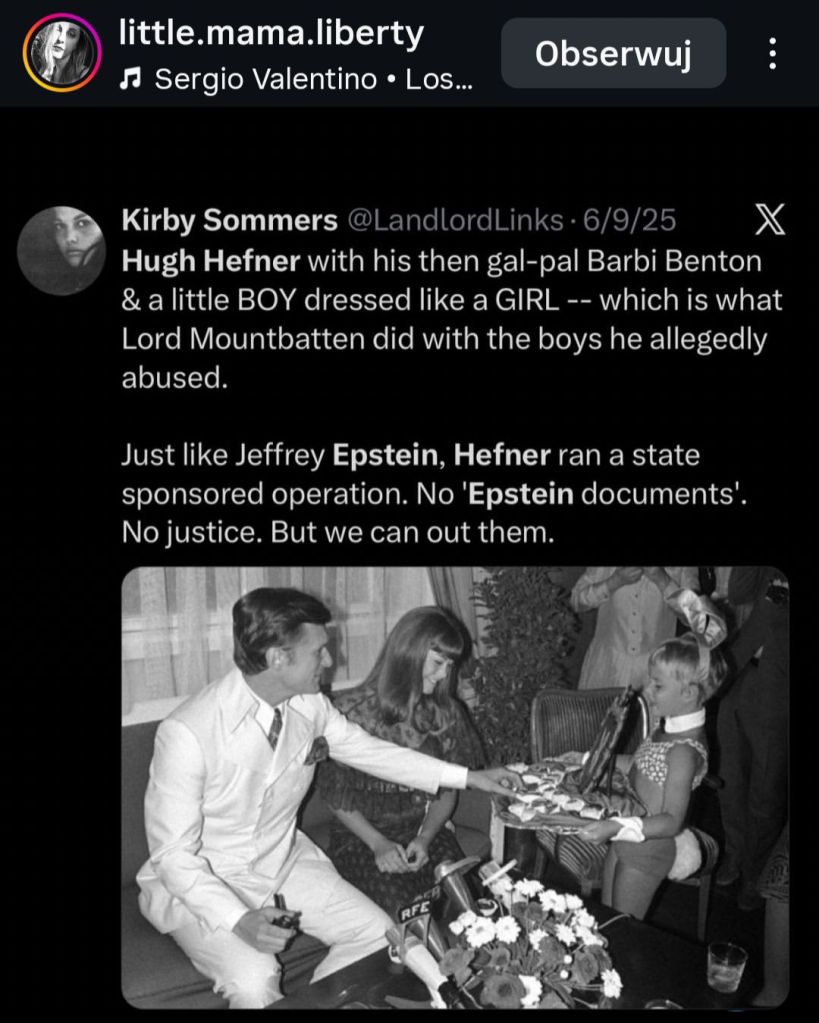Open the black and white photo

(455, 787)
